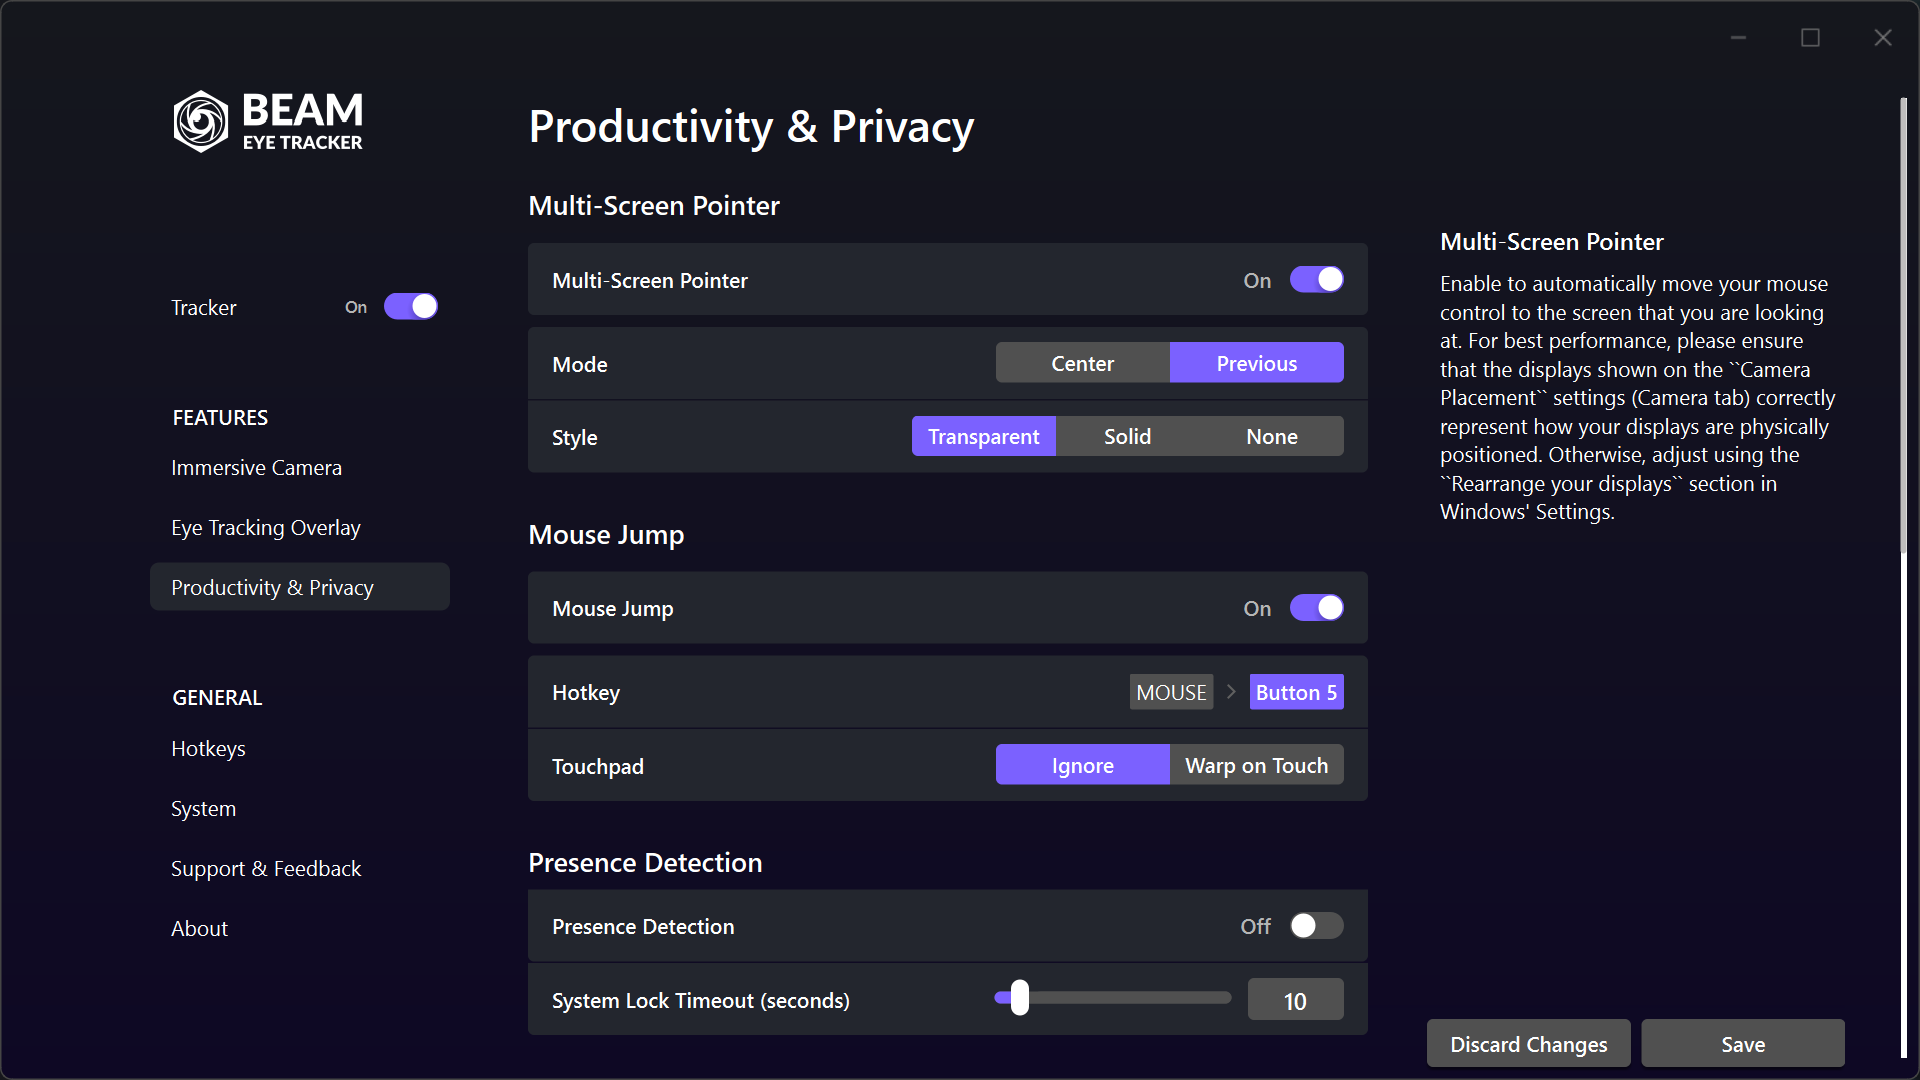The image size is (1920, 1080).
Task: Click the Productivity & Privacy page title
Action: pos(751,127)
